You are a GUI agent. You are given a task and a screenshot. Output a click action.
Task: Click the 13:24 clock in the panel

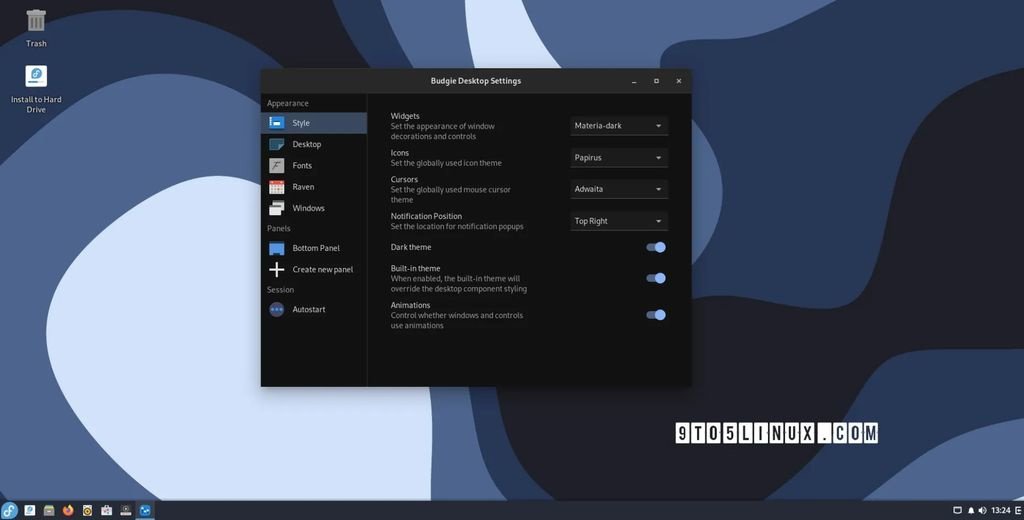[1000, 510]
